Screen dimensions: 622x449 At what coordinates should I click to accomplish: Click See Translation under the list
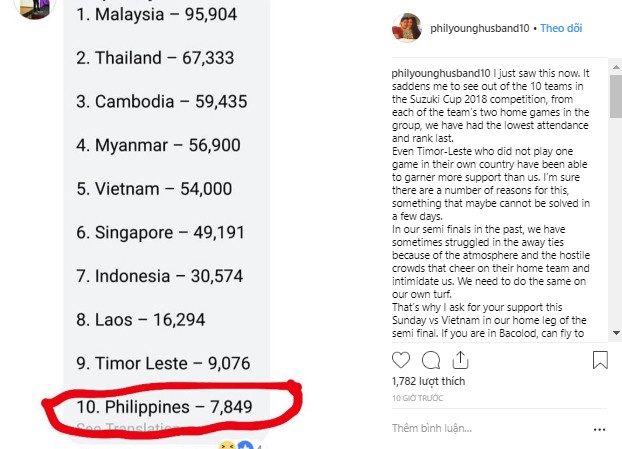(x=128, y=428)
